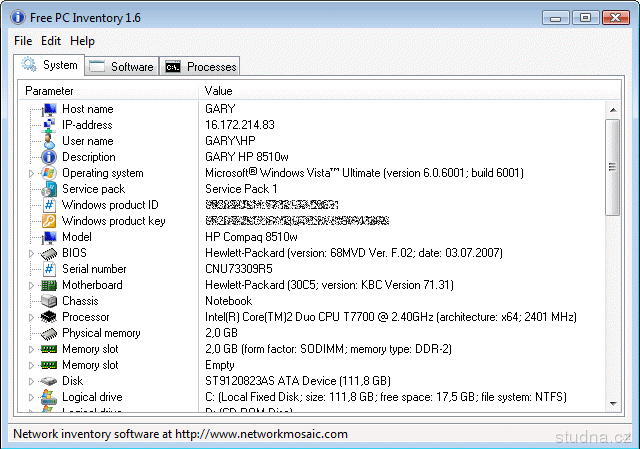Click the Physical memory module icon
This screenshot has height=449, width=640.
point(49,333)
